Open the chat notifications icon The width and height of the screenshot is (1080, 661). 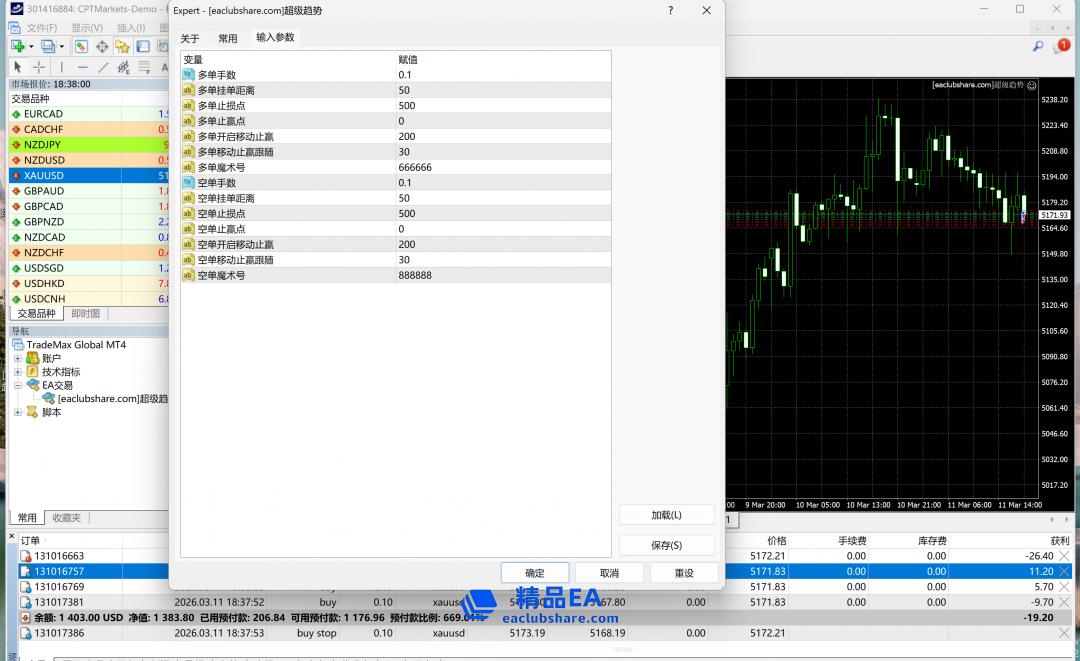click(x=1061, y=46)
